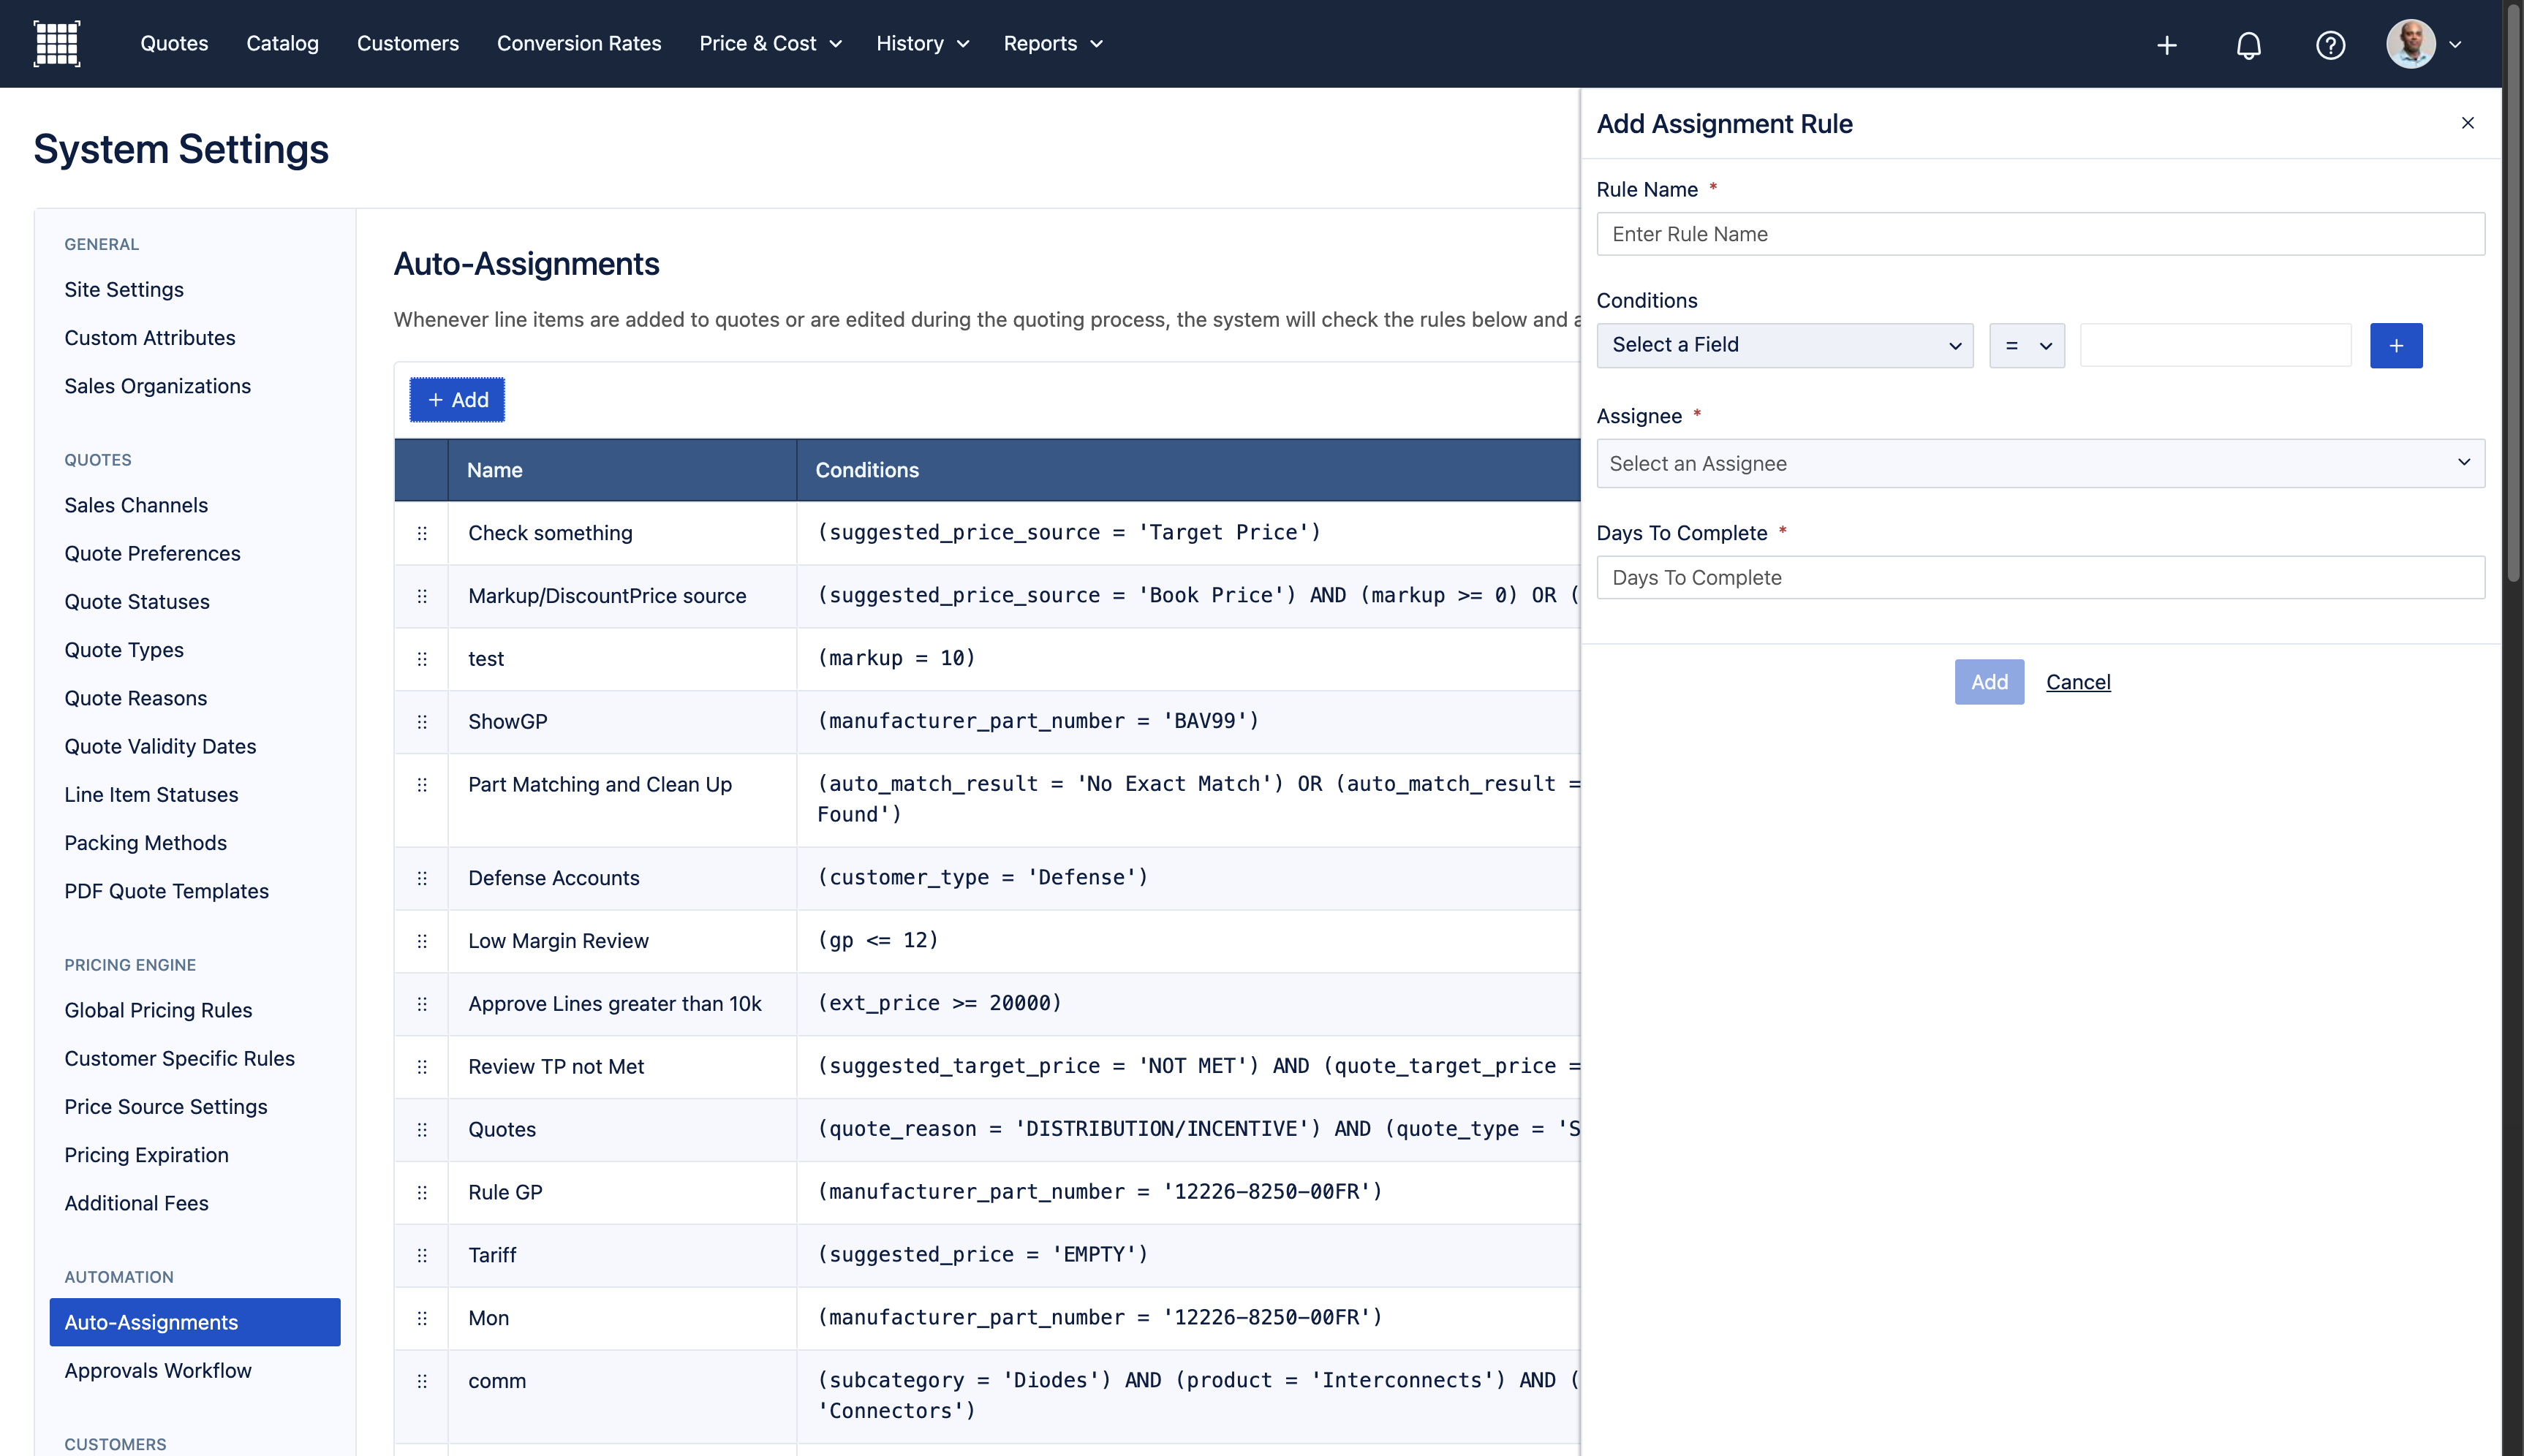Open the Select an Assignee dropdown
The image size is (2524, 1456).
2040,463
